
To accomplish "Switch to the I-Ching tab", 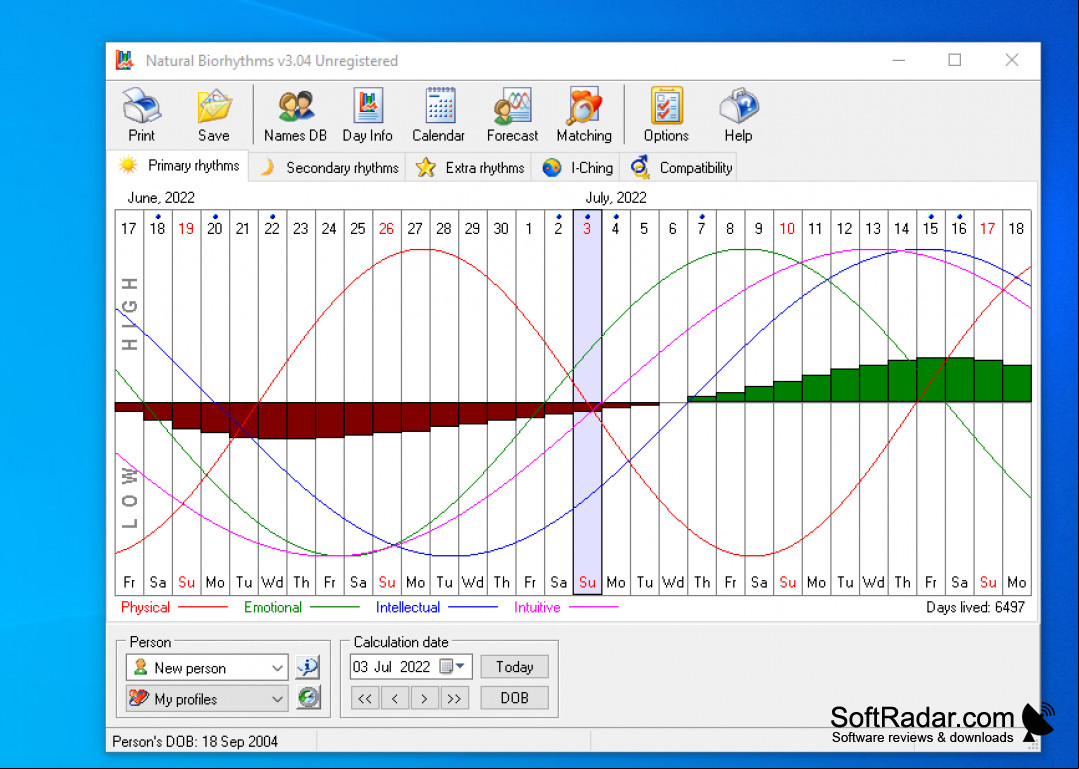I will [x=577, y=168].
